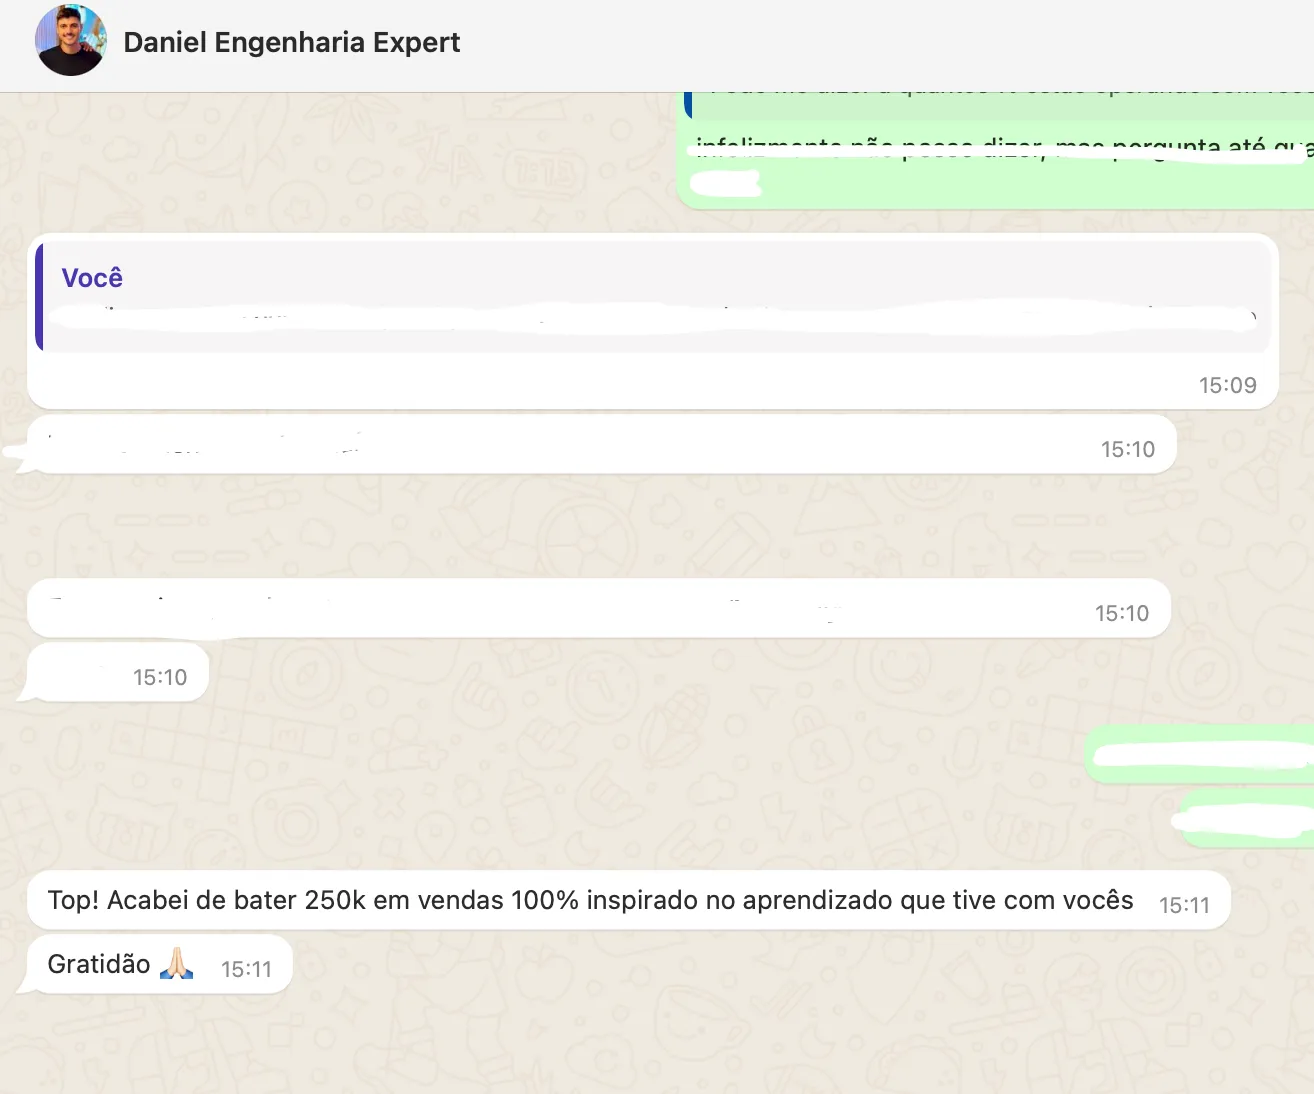Click the "Gratidão" message bubble
This screenshot has height=1094, width=1314.
point(99,965)
